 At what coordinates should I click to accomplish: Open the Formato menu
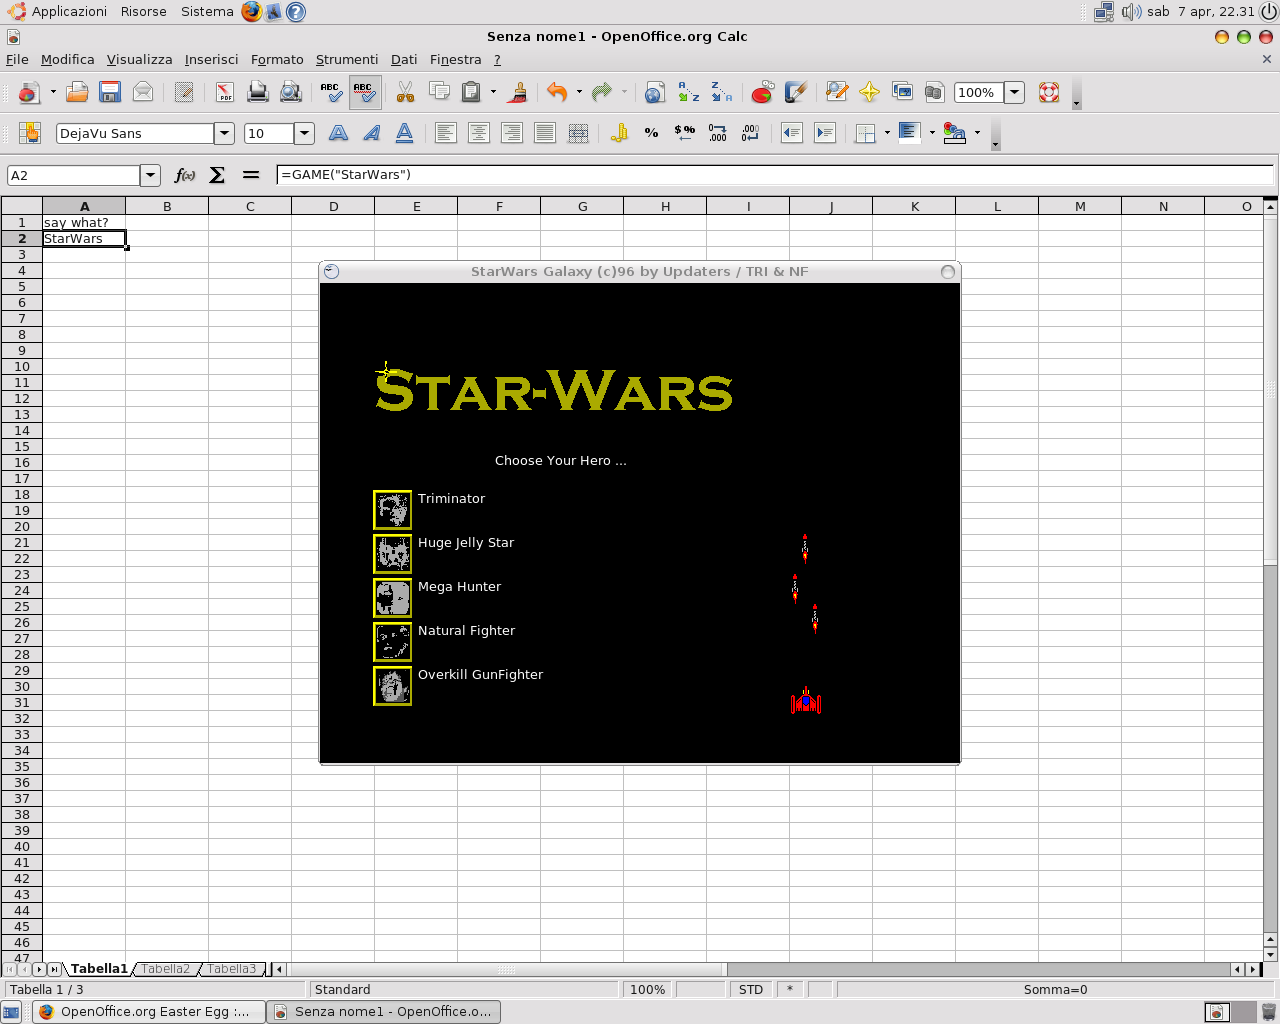click(x=277, y=60)
